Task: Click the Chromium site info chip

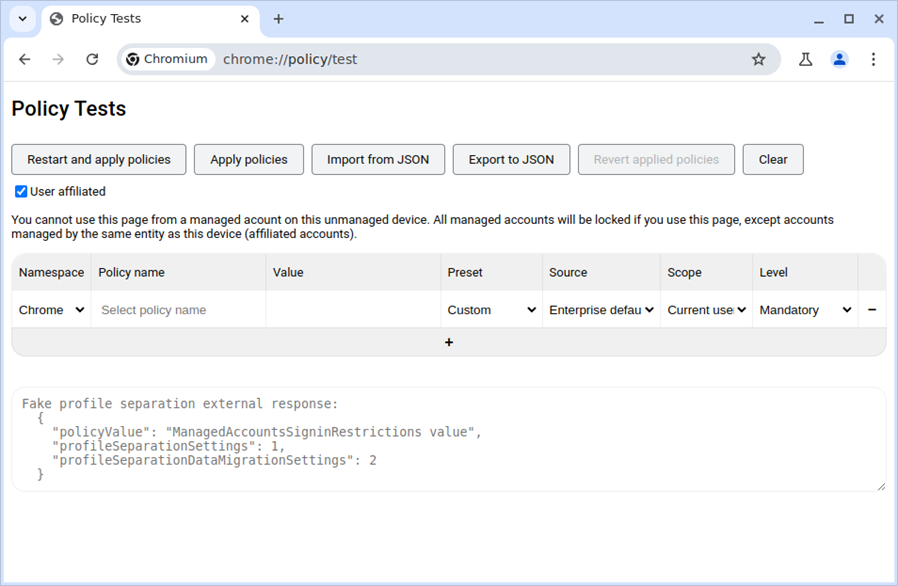Action: 167,59
